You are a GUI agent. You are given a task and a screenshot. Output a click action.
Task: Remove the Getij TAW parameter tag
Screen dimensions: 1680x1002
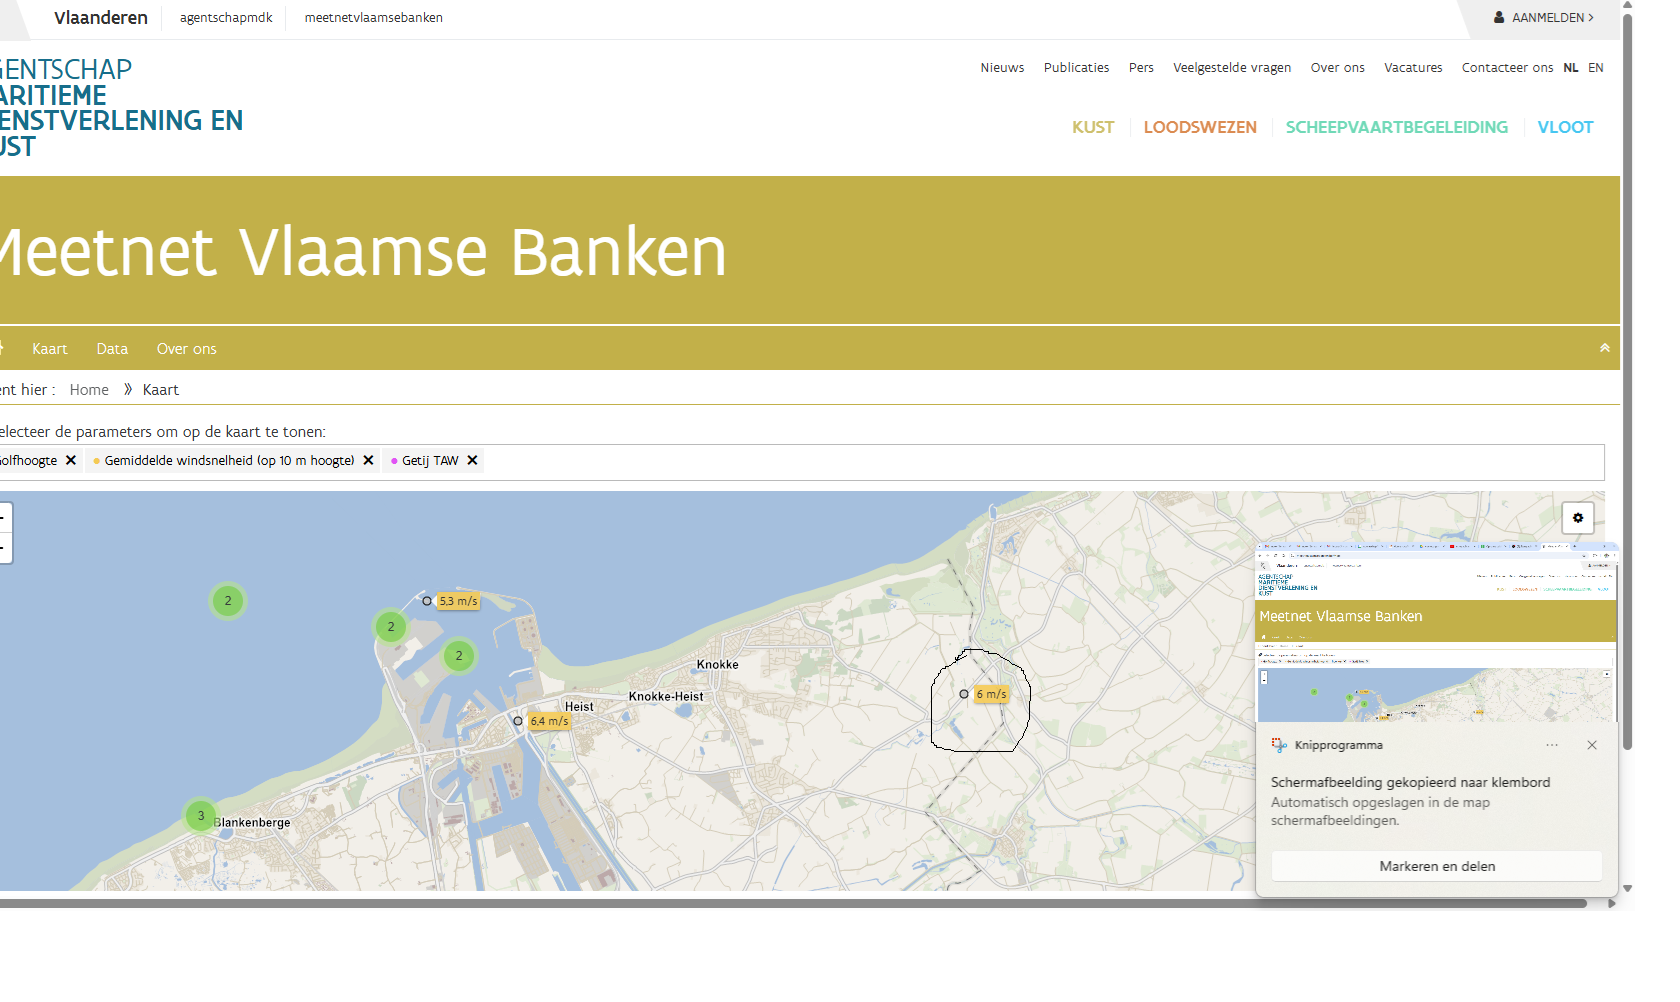coord(472,461)
